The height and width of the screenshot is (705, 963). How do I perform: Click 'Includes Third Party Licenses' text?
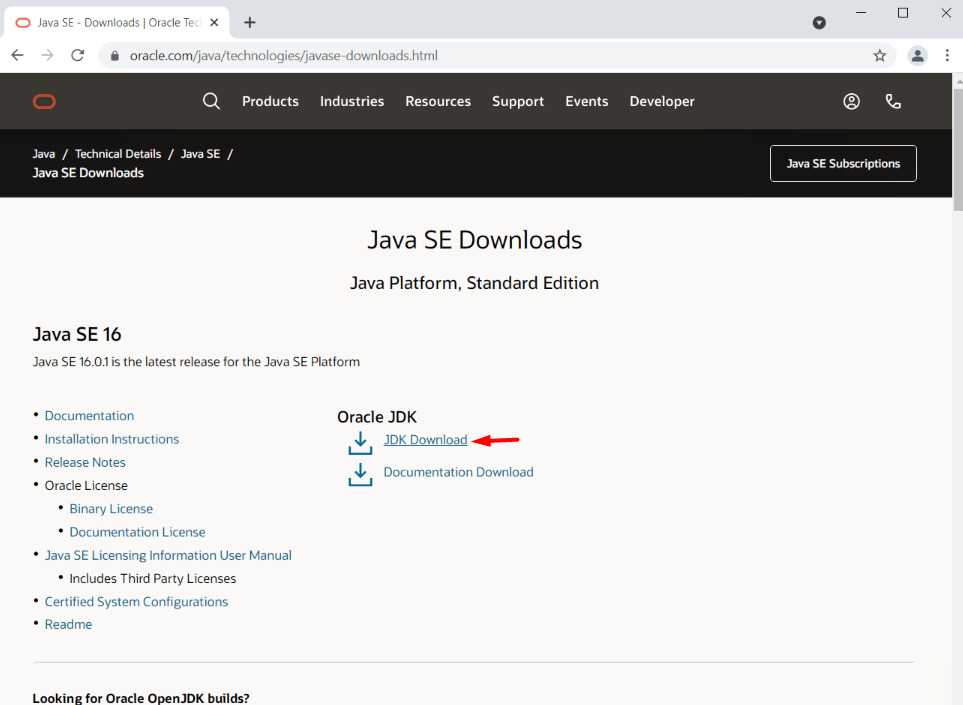(x=152, y=578)
